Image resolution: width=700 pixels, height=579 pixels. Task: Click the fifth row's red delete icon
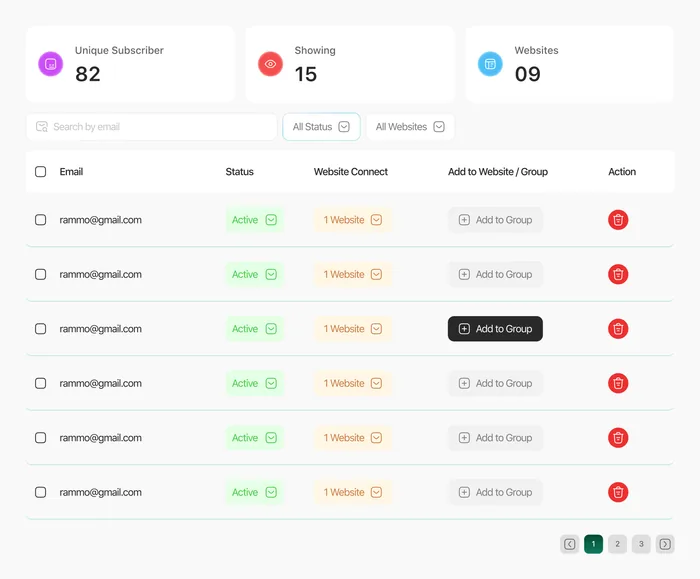tap(618, 437)
